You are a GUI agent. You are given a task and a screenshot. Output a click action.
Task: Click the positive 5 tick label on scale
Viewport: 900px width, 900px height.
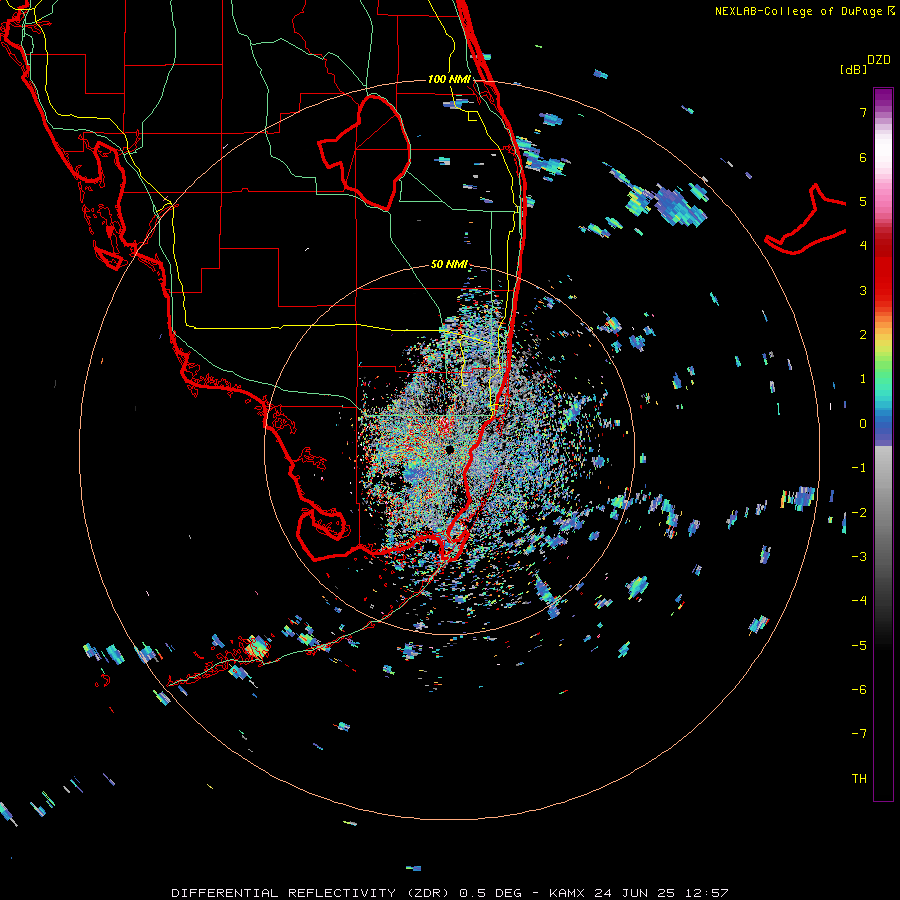pos(863,201)
